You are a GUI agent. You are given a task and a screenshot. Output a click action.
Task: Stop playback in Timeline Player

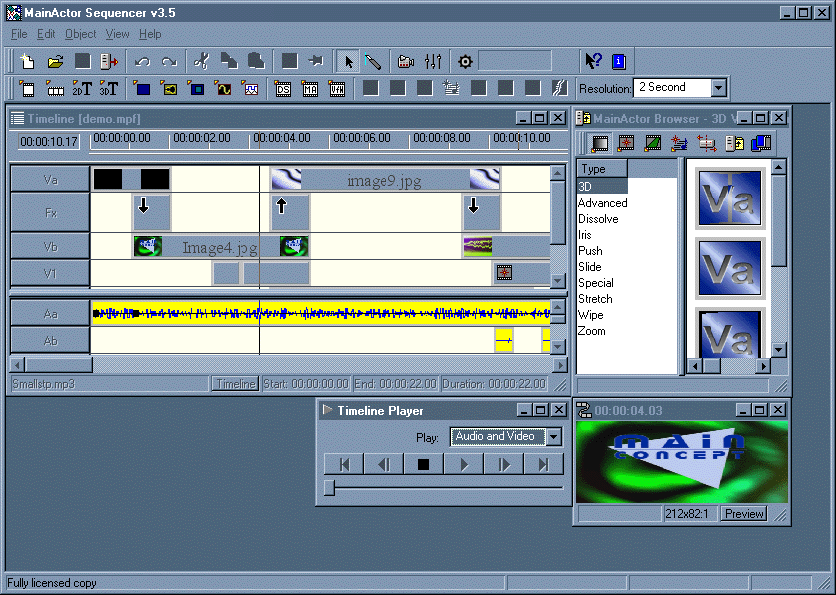(x=423, y=464)
